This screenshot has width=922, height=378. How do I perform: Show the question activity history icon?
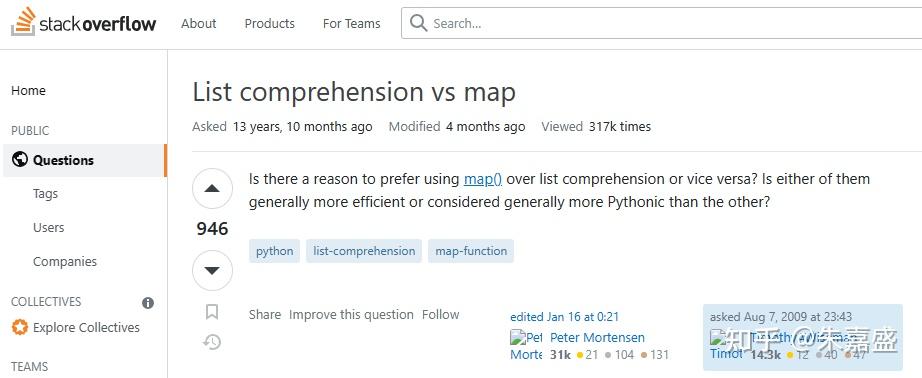pos(212,342)
